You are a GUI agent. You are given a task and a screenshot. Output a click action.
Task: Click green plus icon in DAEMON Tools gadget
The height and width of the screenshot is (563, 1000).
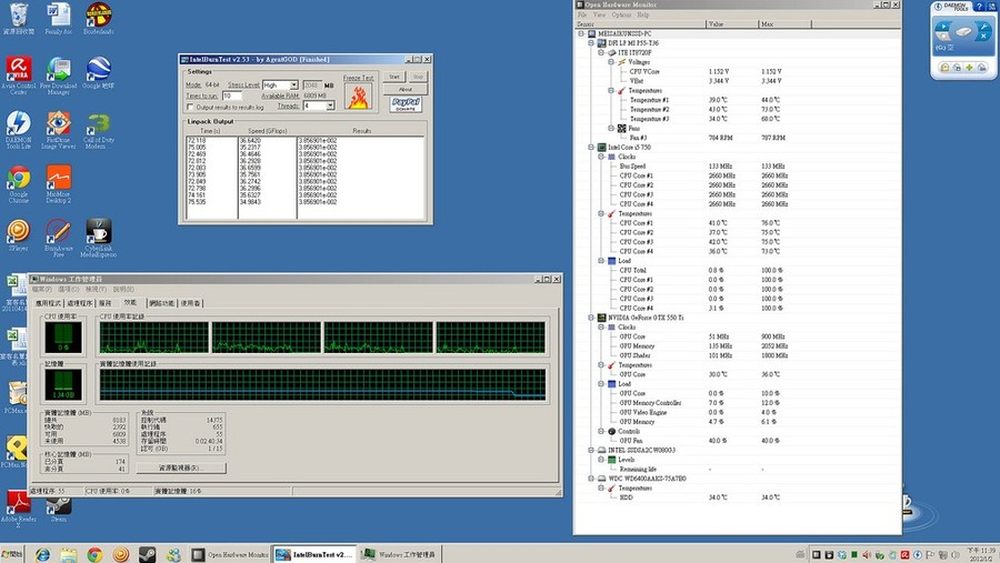pos(969,68)
